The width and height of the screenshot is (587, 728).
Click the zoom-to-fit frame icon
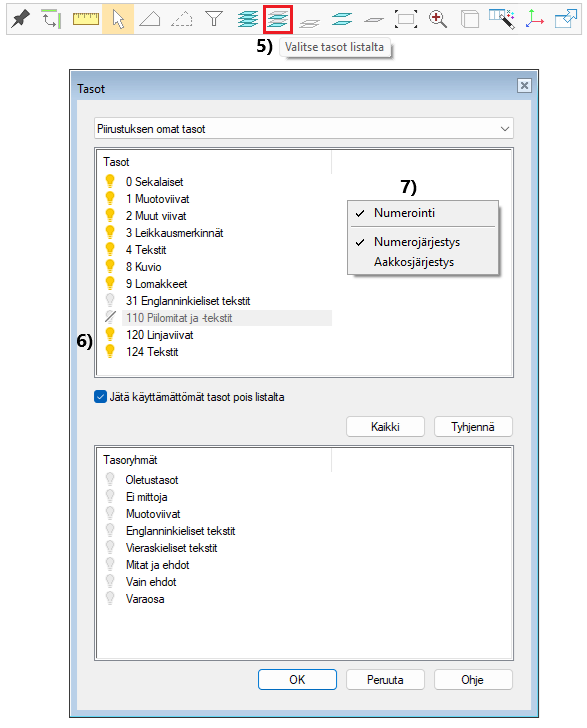pyautogui.click(x=406, y=19)
